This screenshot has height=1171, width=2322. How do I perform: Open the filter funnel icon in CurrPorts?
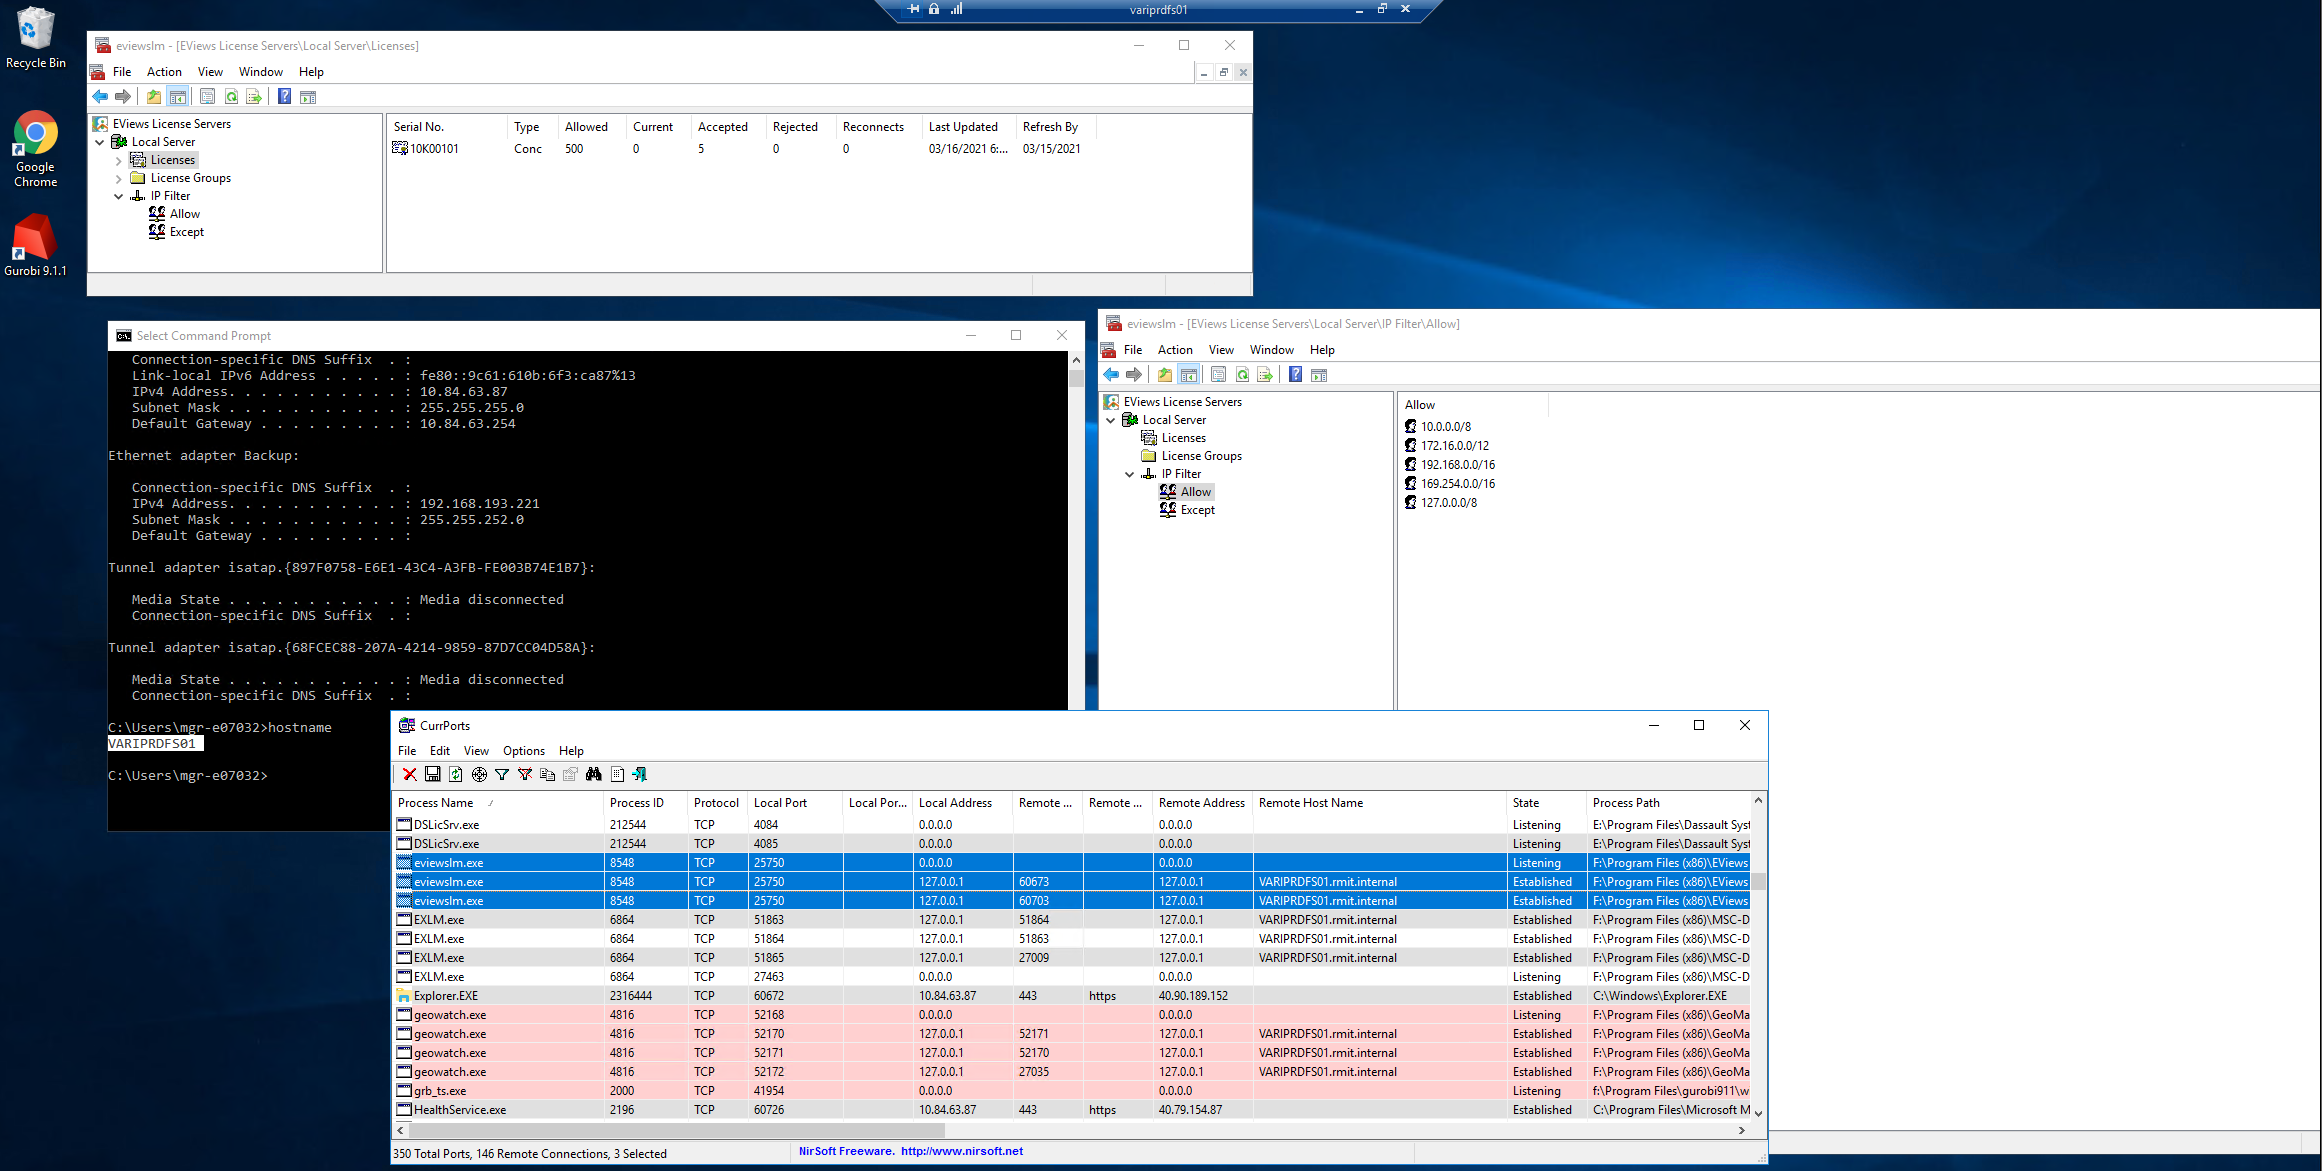(x=502, y=774)
